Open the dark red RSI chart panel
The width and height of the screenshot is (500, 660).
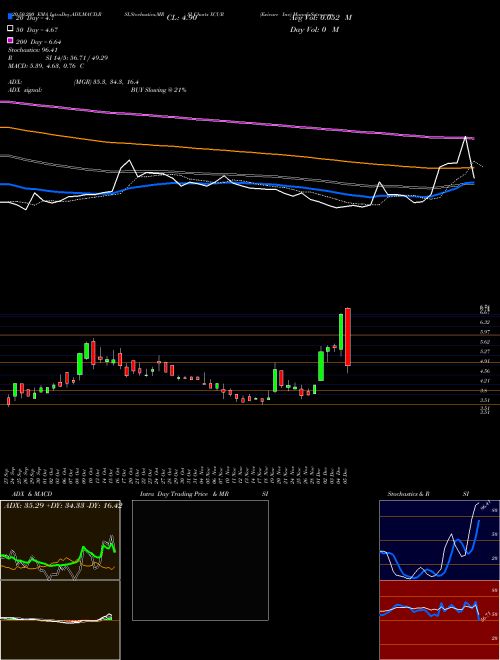point(439,620)
